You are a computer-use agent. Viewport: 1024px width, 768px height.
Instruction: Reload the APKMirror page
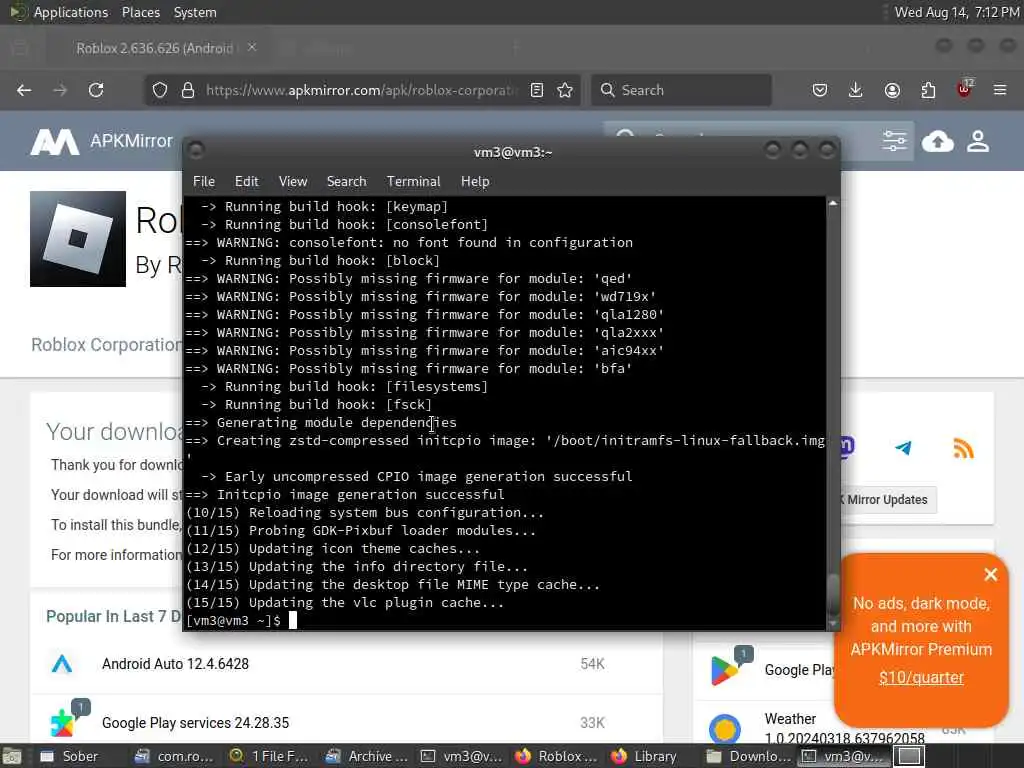(x=96, y=90)
